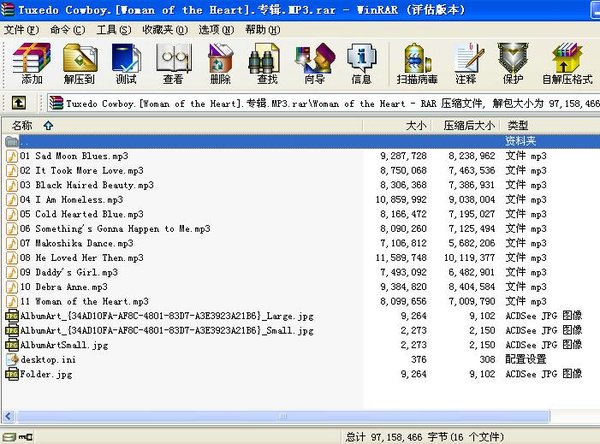Click the JPG icon of AlbumArtSmall.jpg
This screenshot has width=600, height=444.
tap(12, 345)
